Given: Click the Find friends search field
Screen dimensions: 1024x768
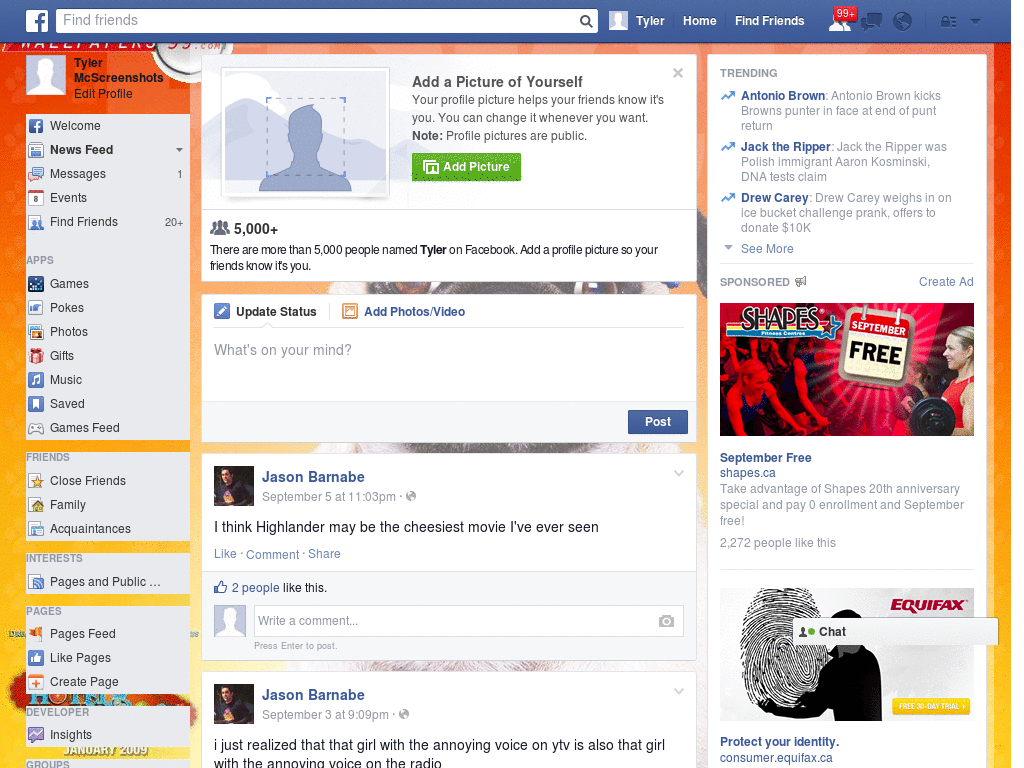Looking at the screenshot, I should pyautogui.click(x=317, y=21).
